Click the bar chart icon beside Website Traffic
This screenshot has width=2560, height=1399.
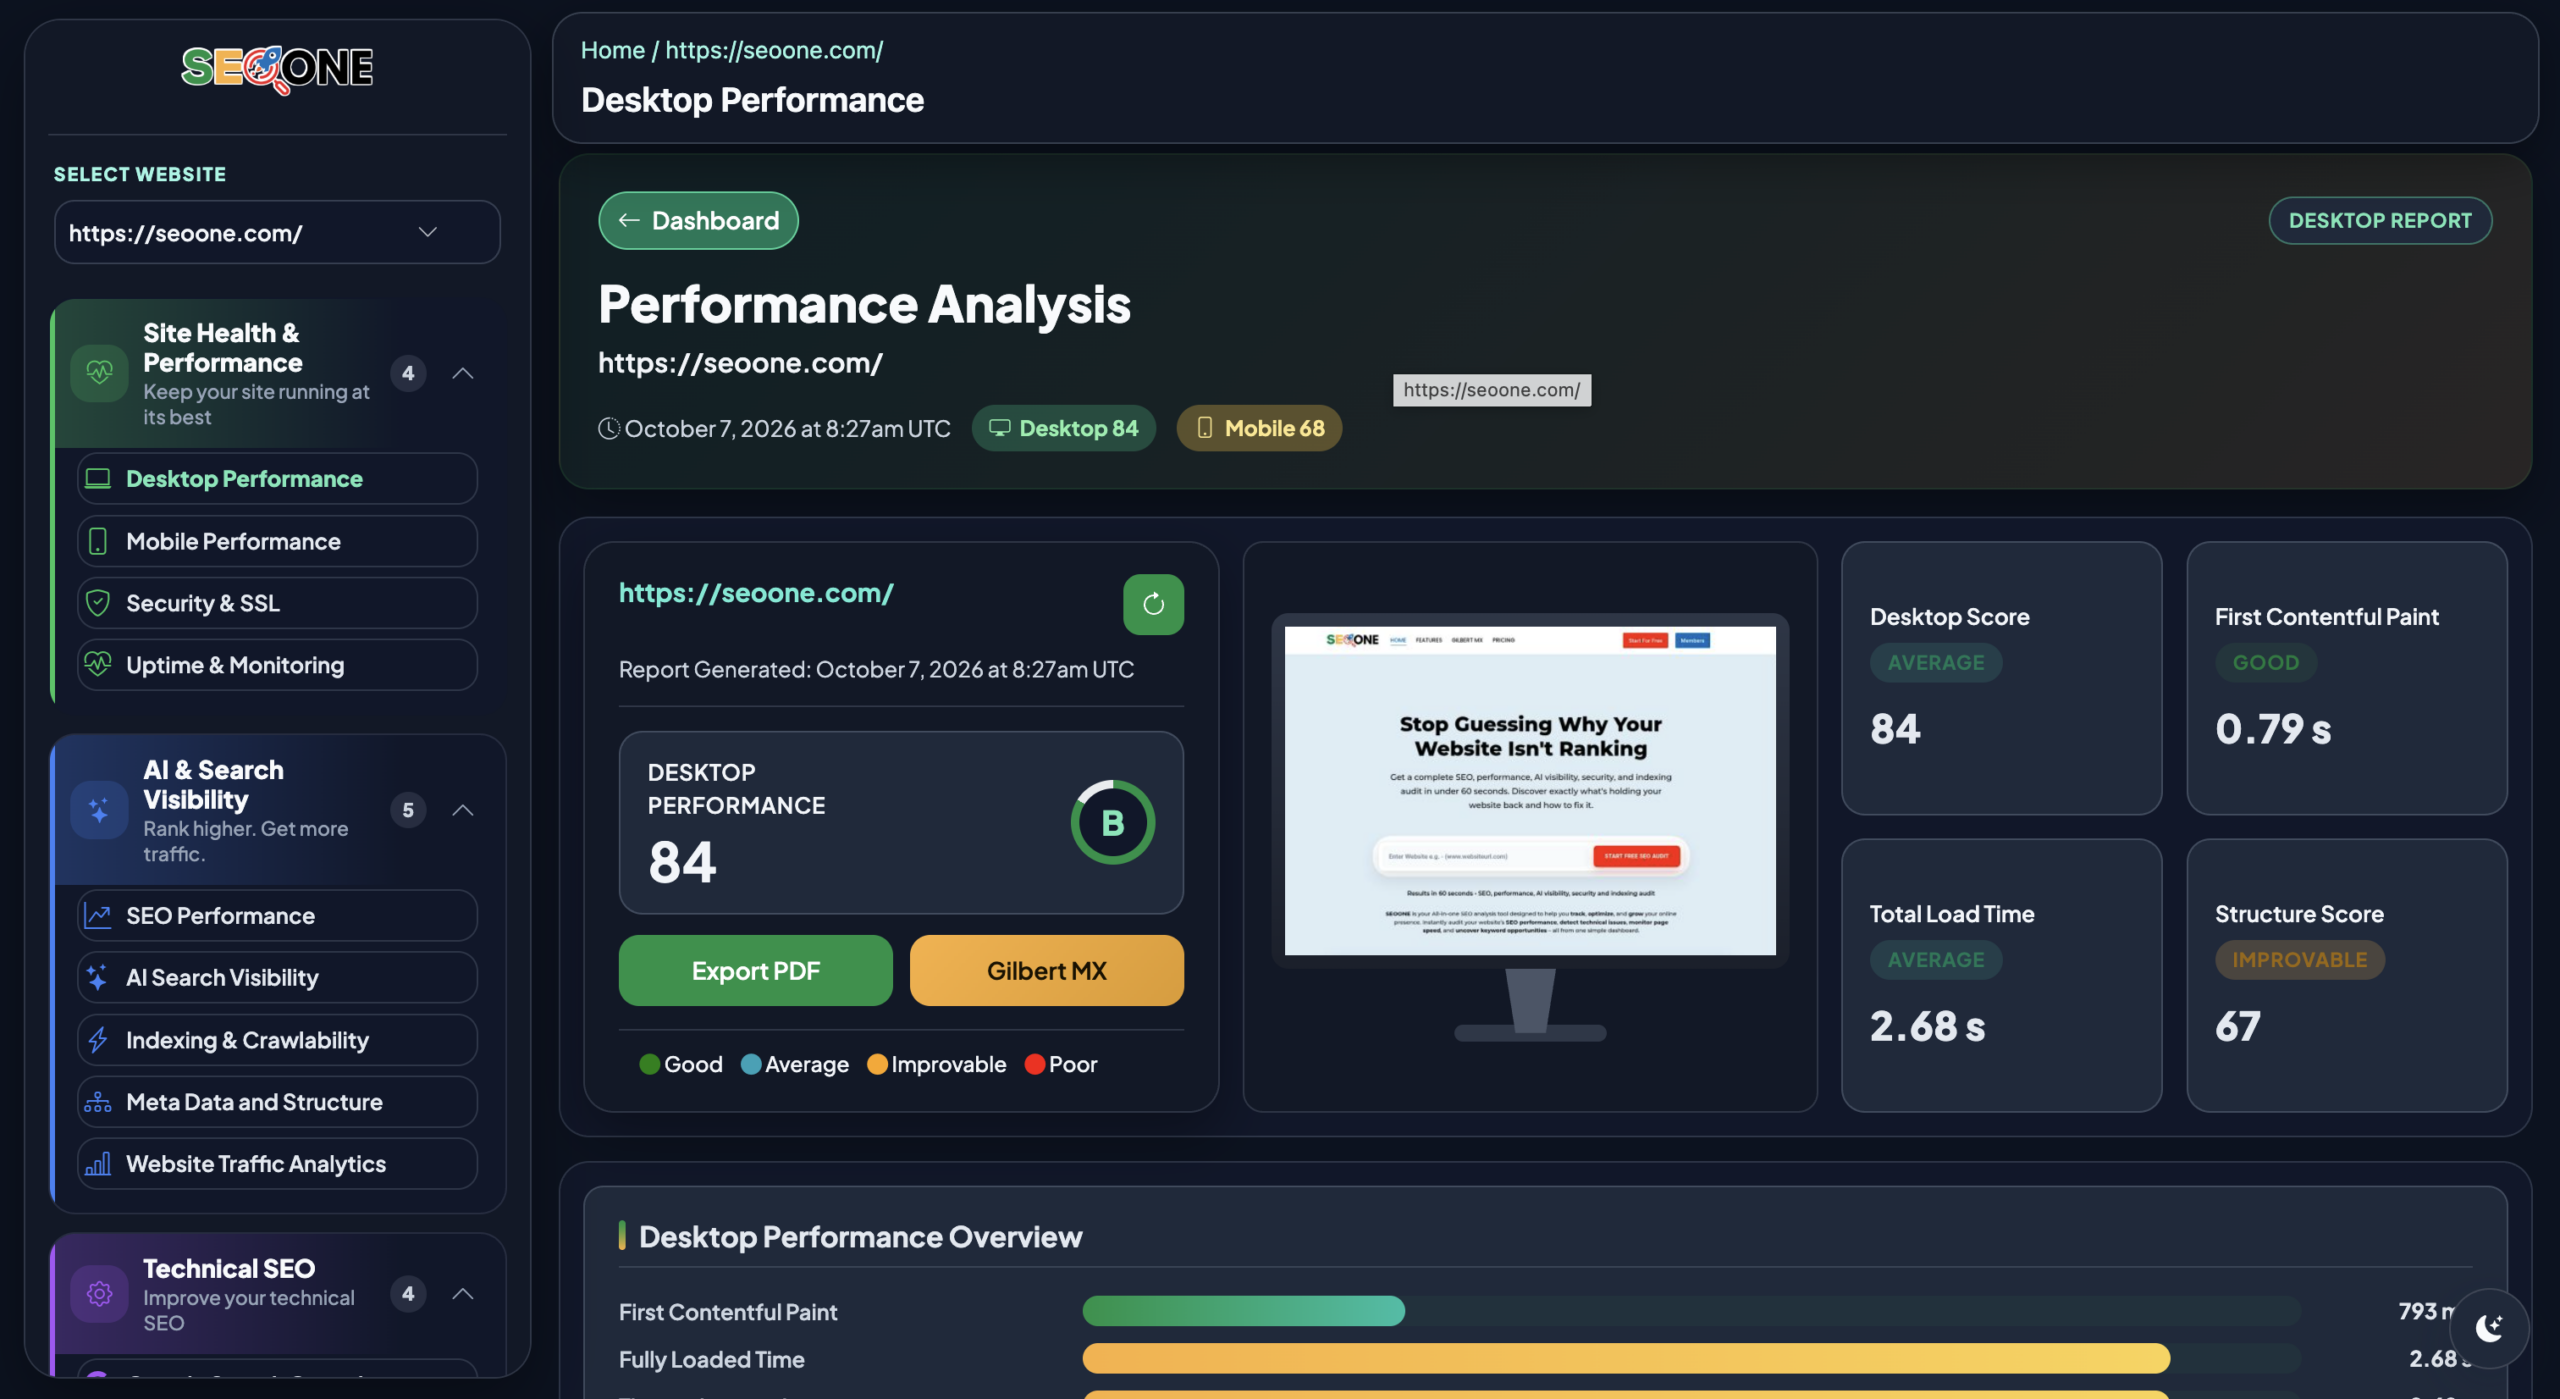(98, 1164)
